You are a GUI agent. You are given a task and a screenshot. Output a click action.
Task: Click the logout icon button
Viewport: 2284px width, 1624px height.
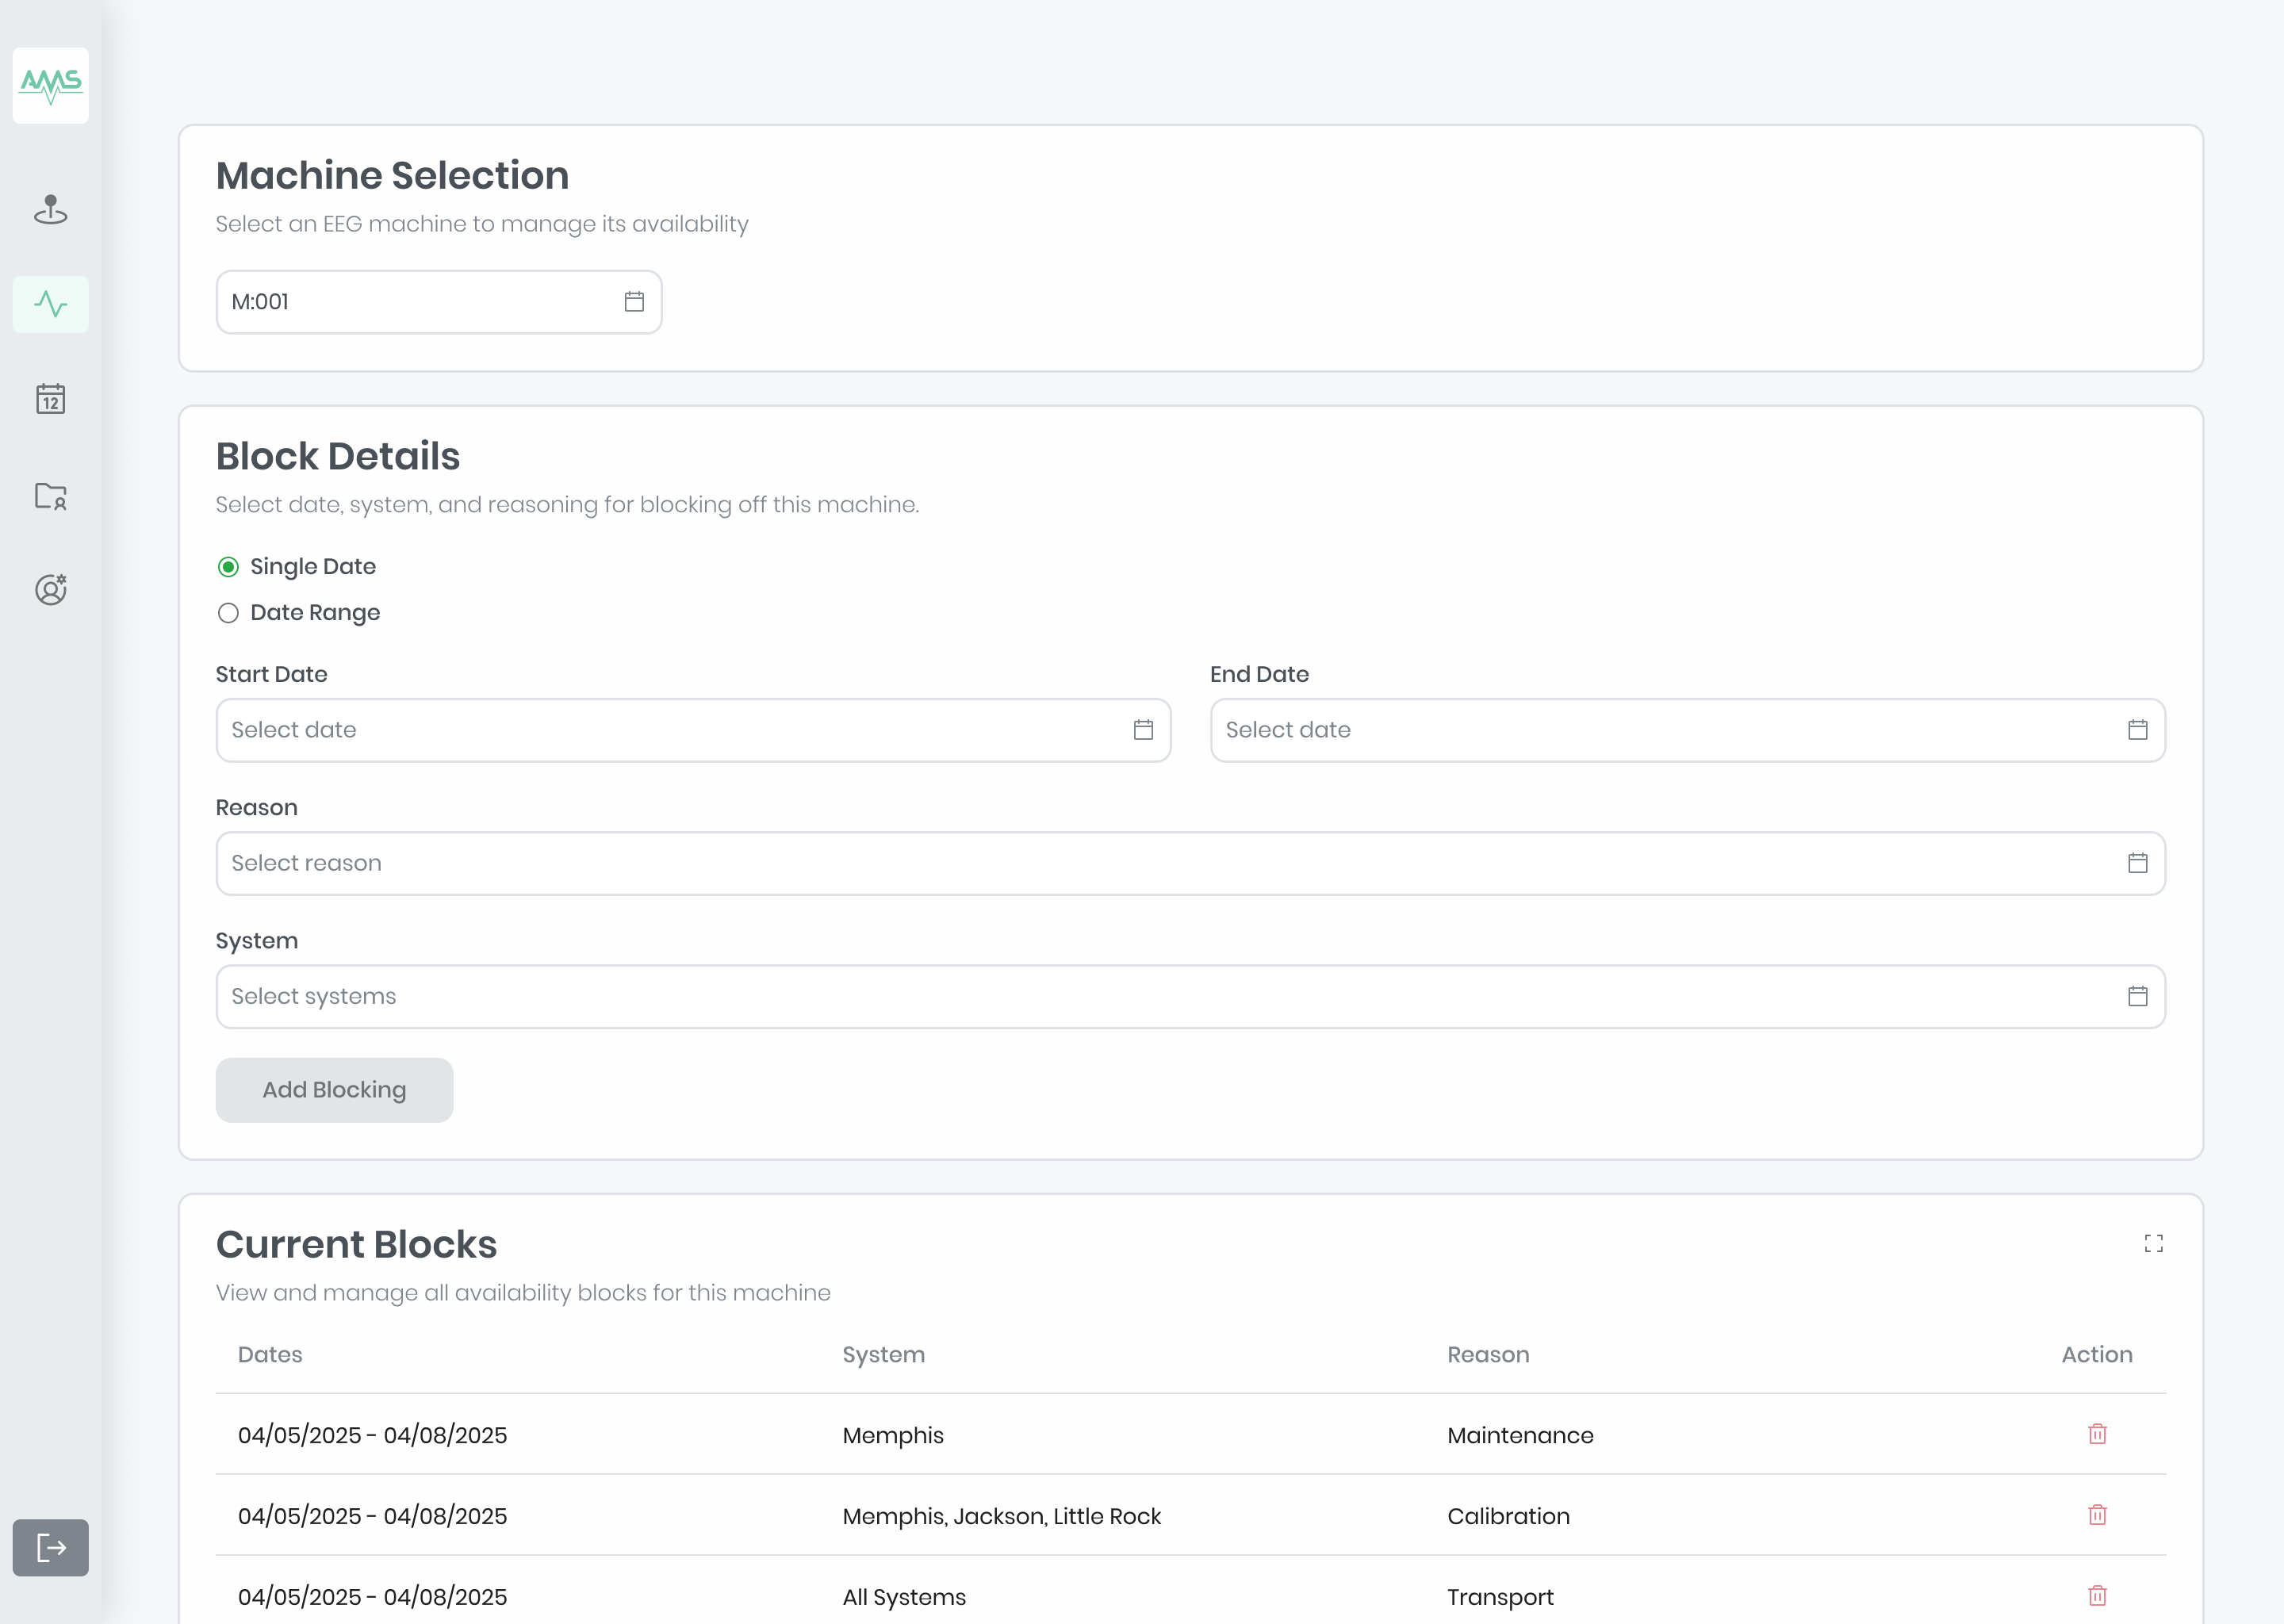pos(50,1547)
